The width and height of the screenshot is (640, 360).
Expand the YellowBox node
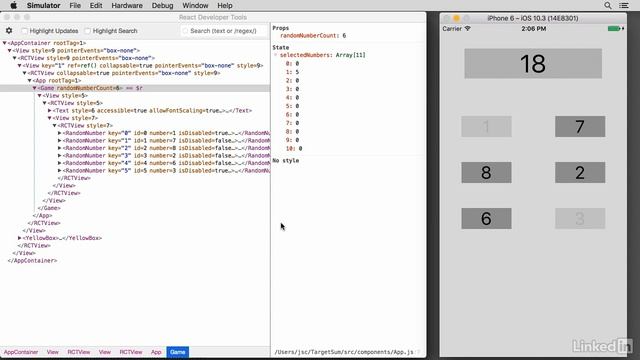(x=19, y=238)
